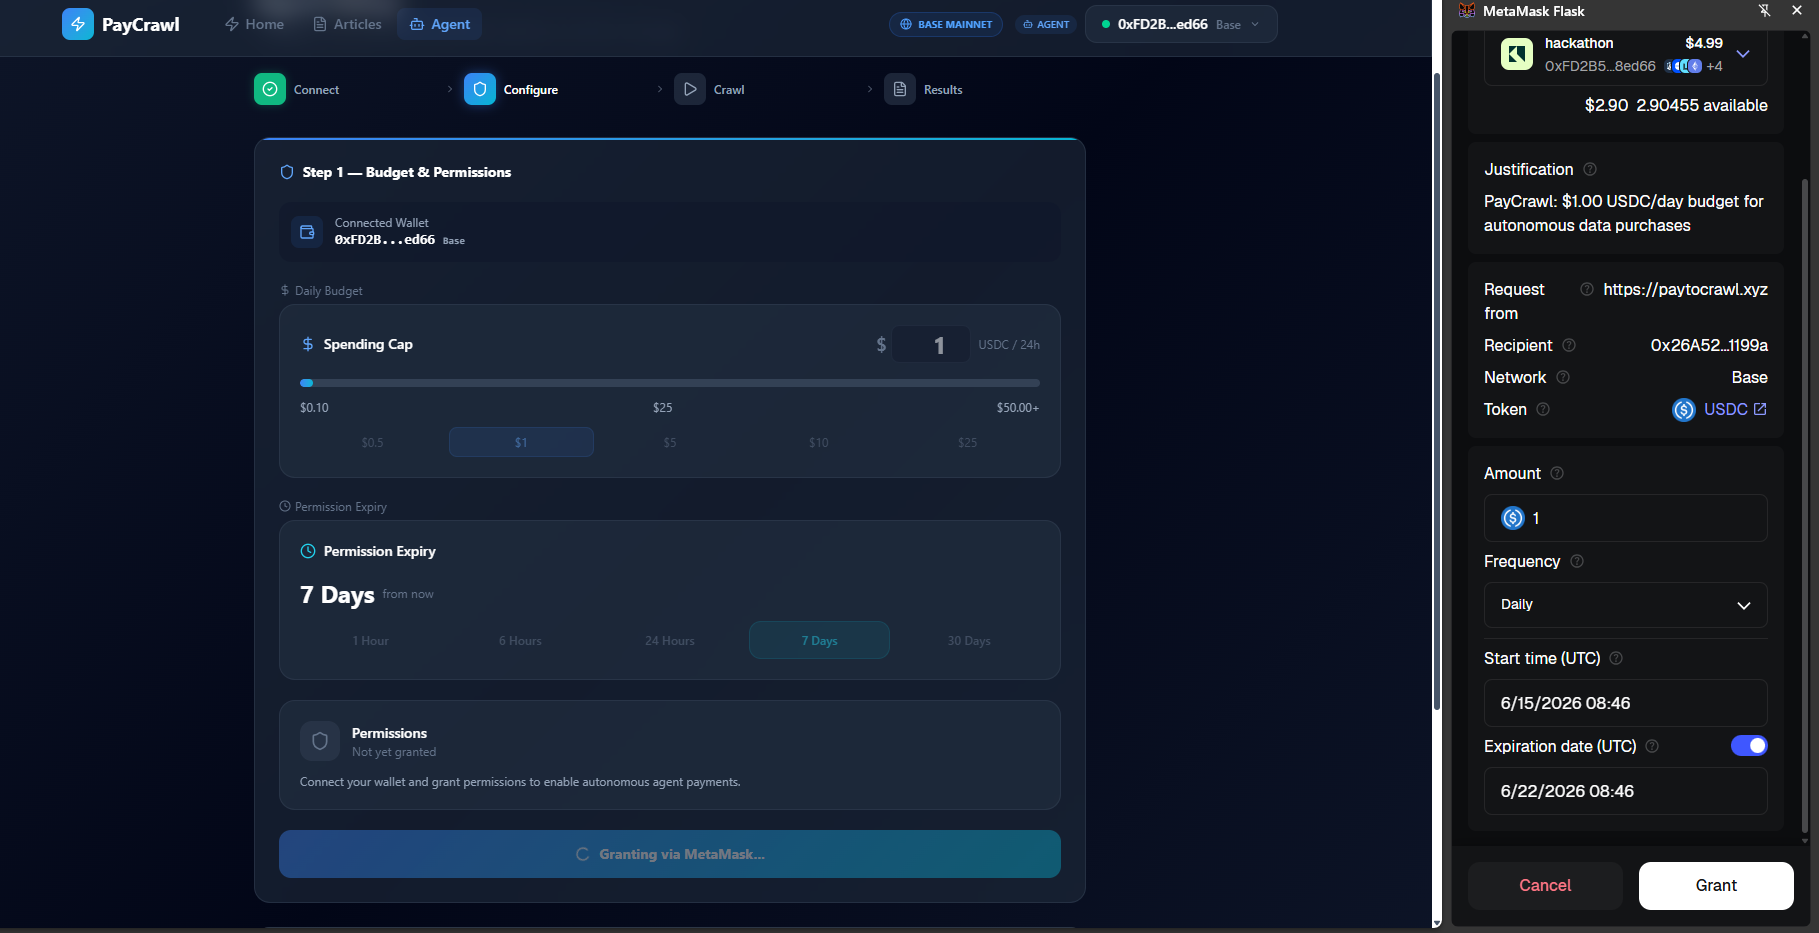This screenshot has height=933, width=1819.
Task: Click the https://paytocrawl.xyz origin text
Action: pos(1685,289)
